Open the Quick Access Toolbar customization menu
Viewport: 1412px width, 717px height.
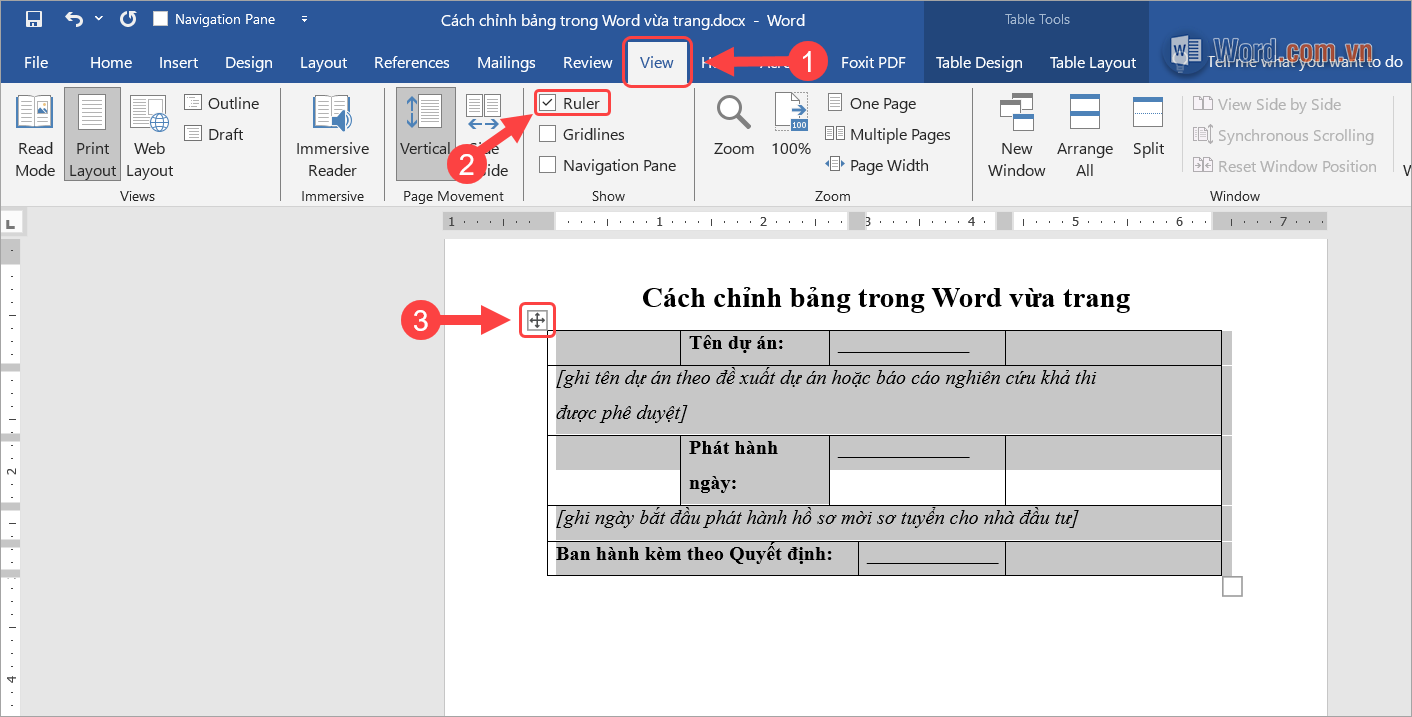(304, 19)
